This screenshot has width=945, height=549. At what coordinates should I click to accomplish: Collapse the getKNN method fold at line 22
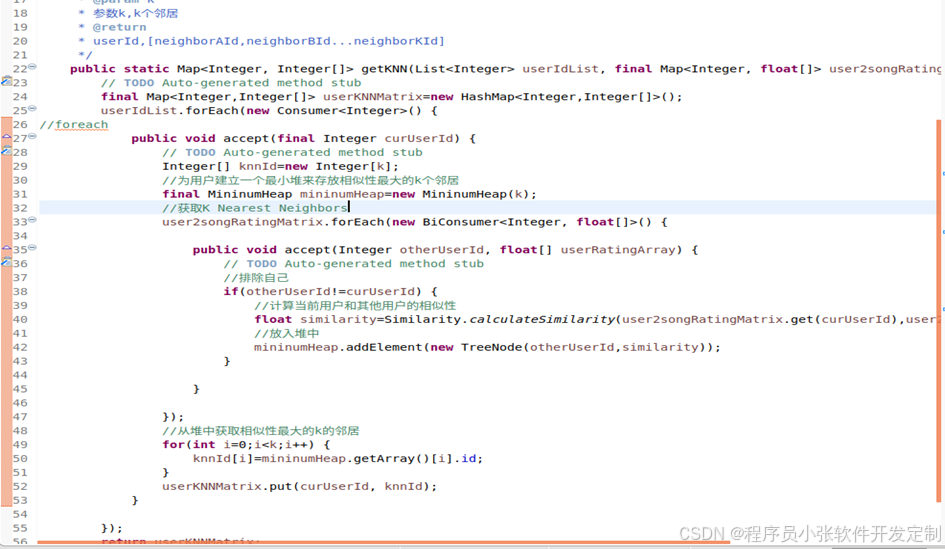33,67
